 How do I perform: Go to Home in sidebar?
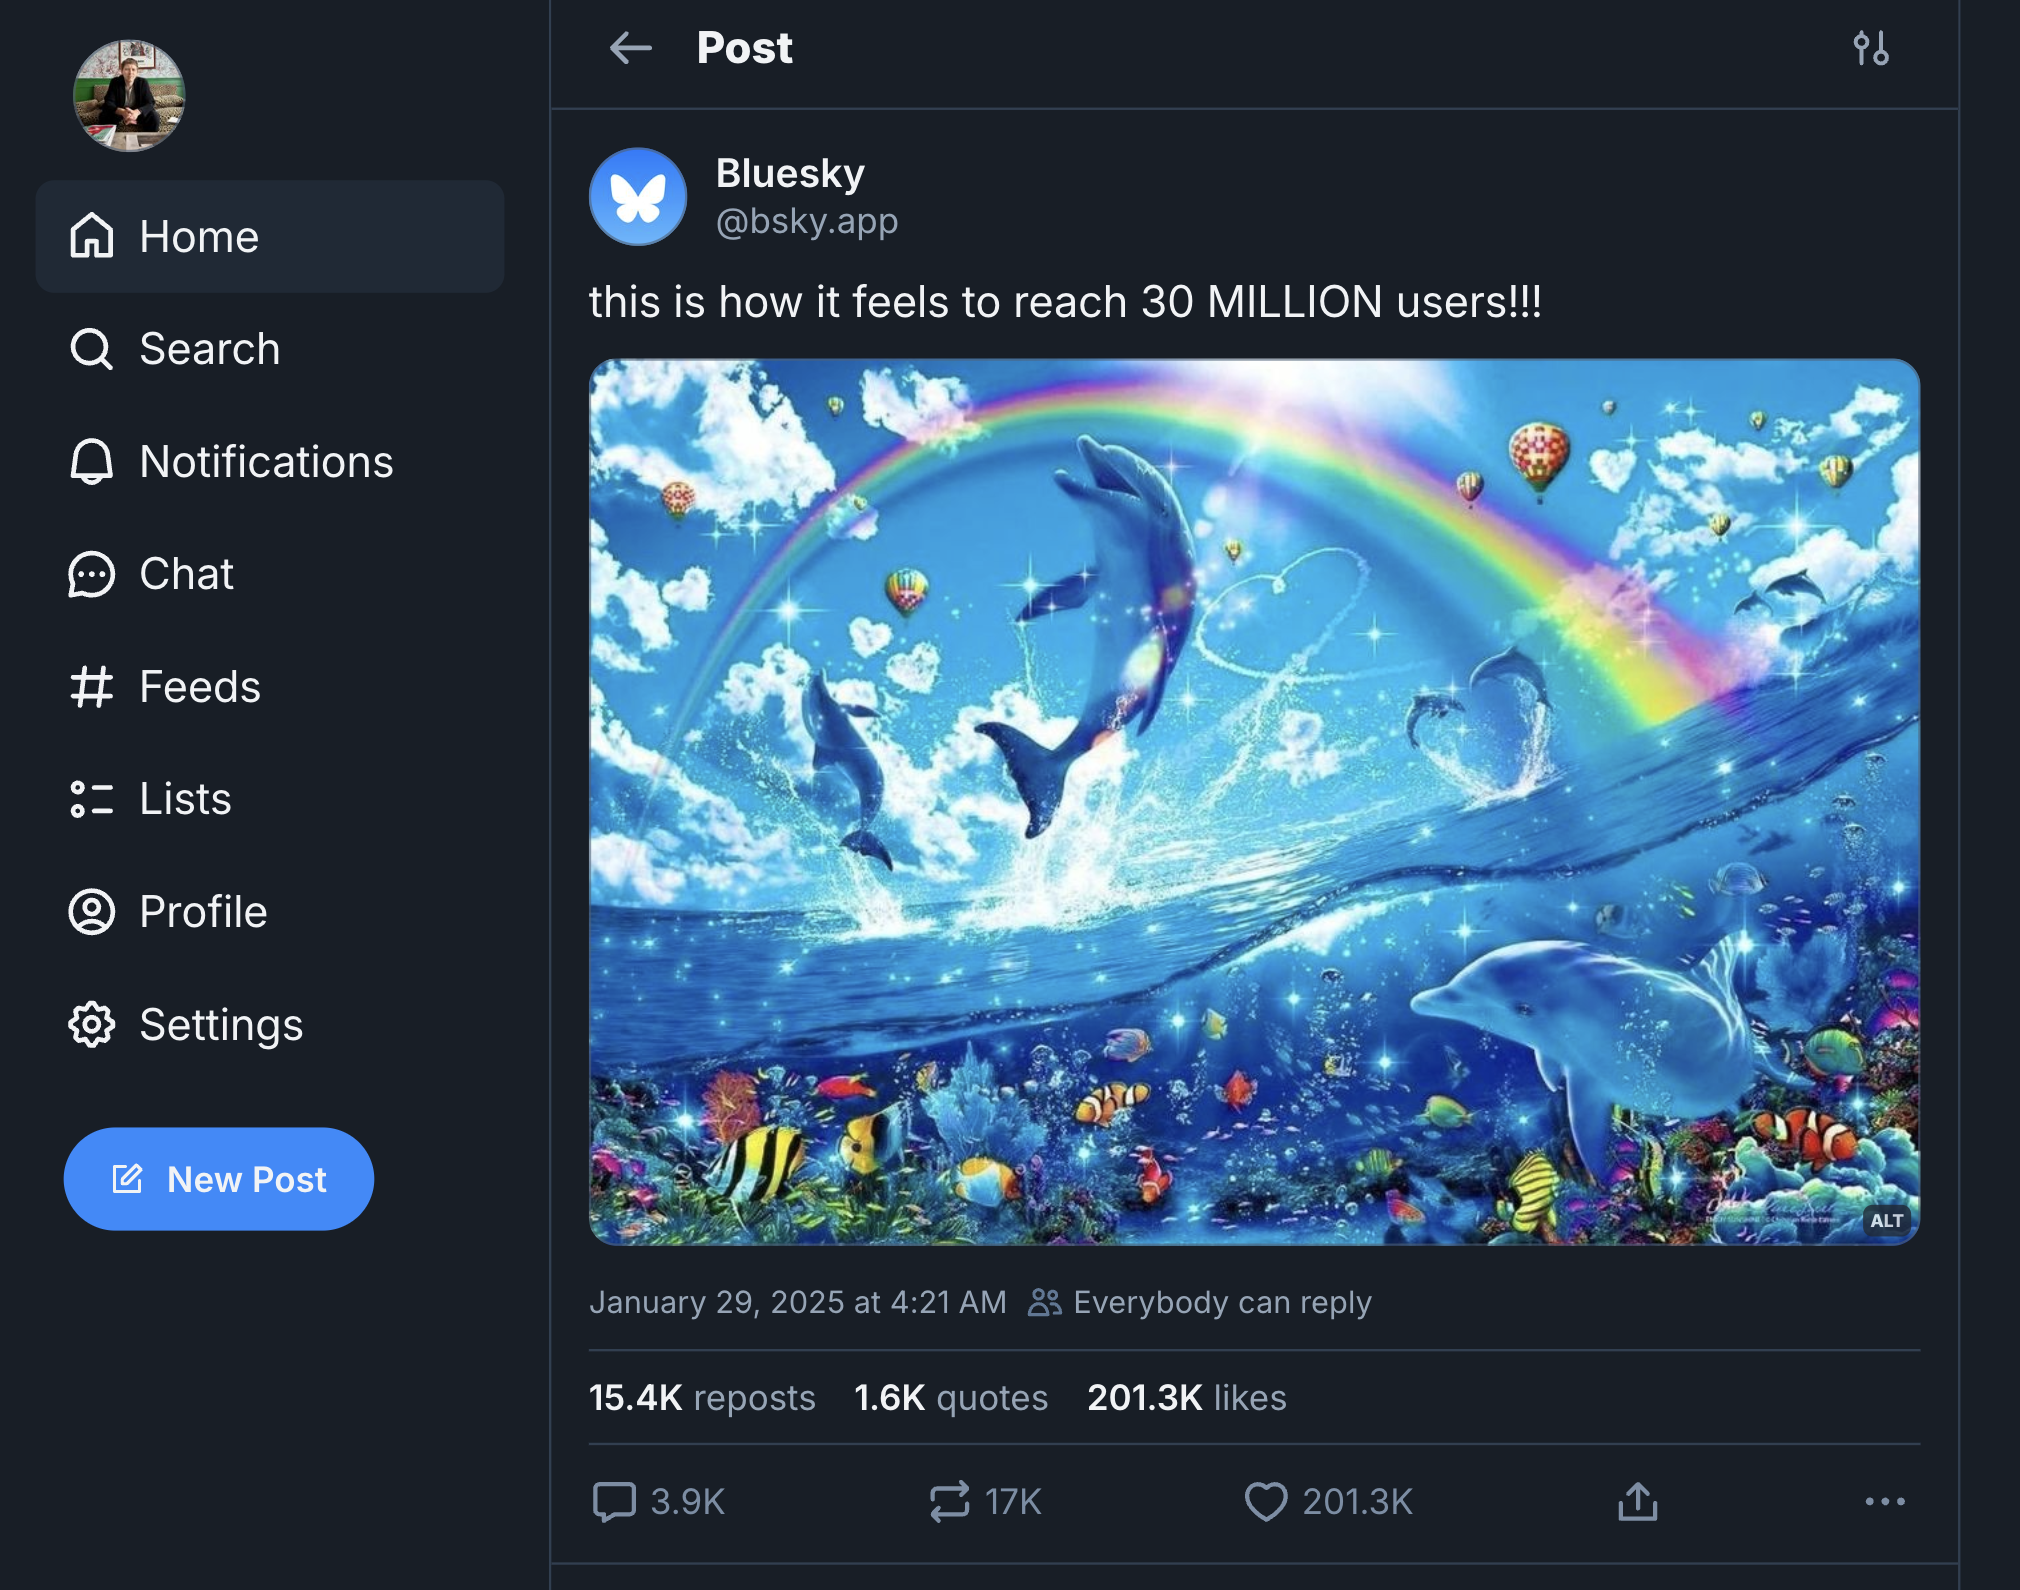pos(270,237)
